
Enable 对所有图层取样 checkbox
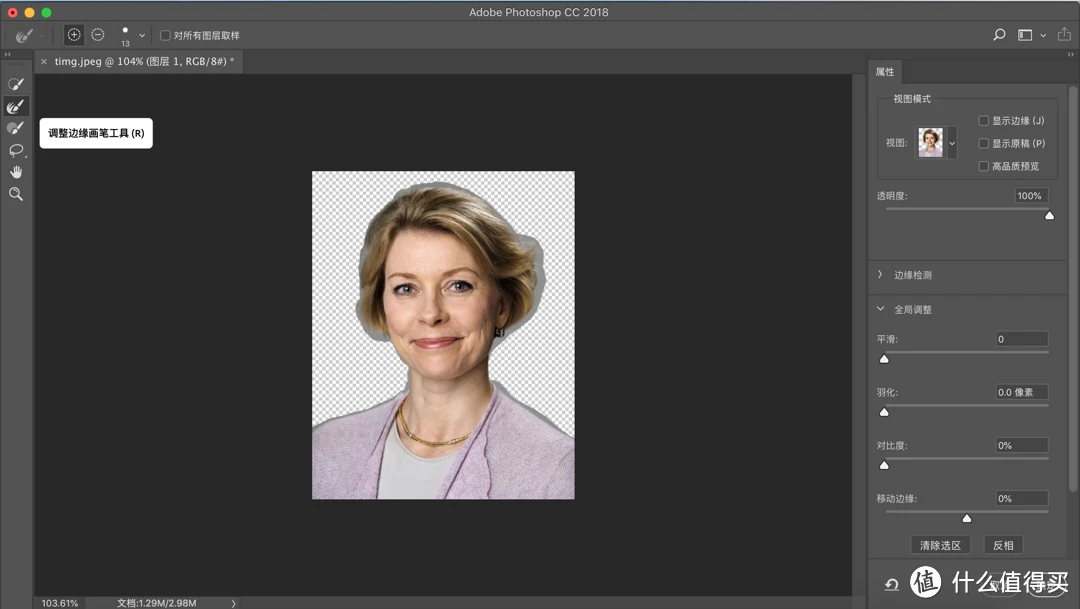click(165, 35)
